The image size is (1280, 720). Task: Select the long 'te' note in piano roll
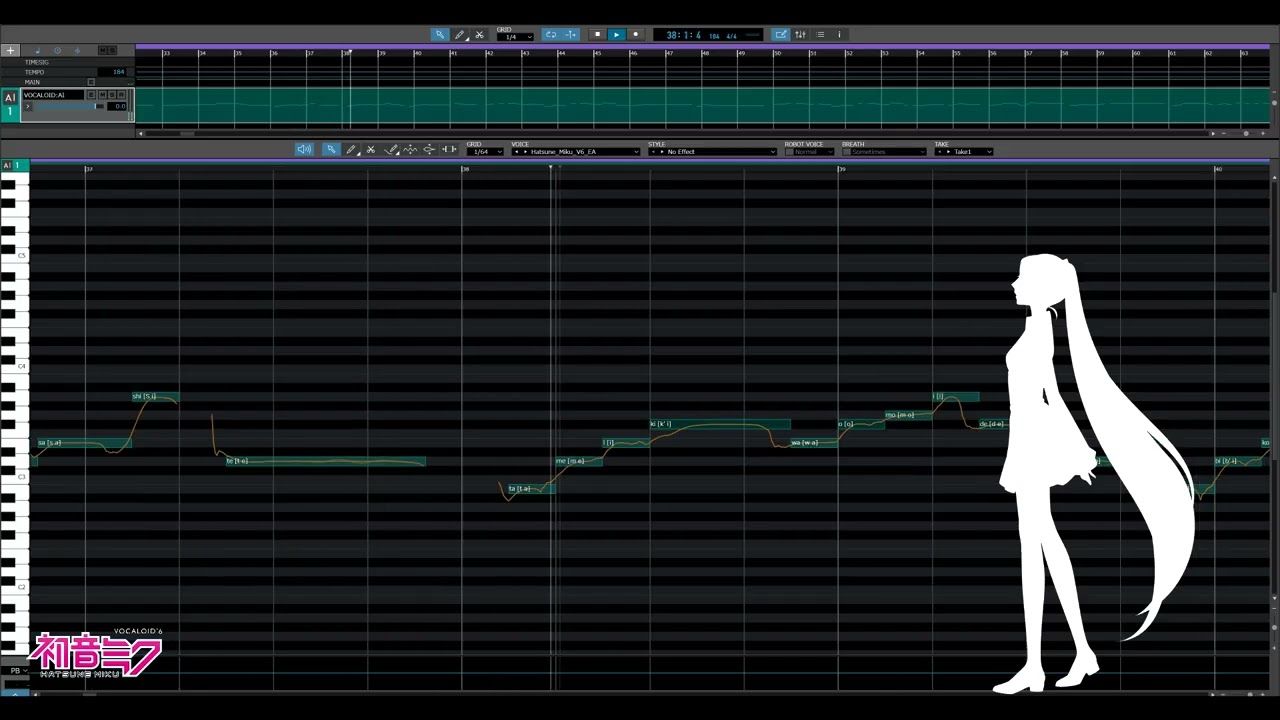(x=325, y=461)
